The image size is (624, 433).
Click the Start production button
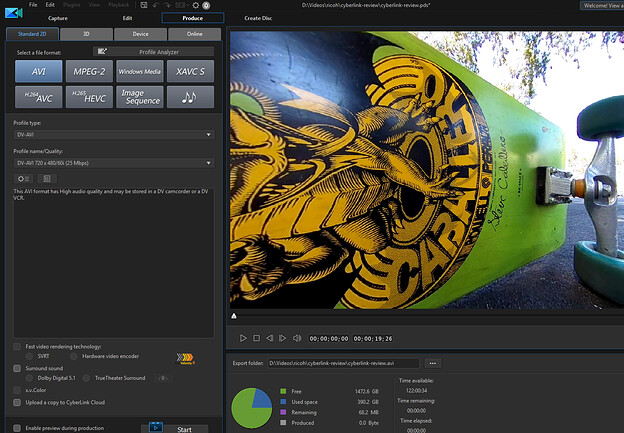175,428
